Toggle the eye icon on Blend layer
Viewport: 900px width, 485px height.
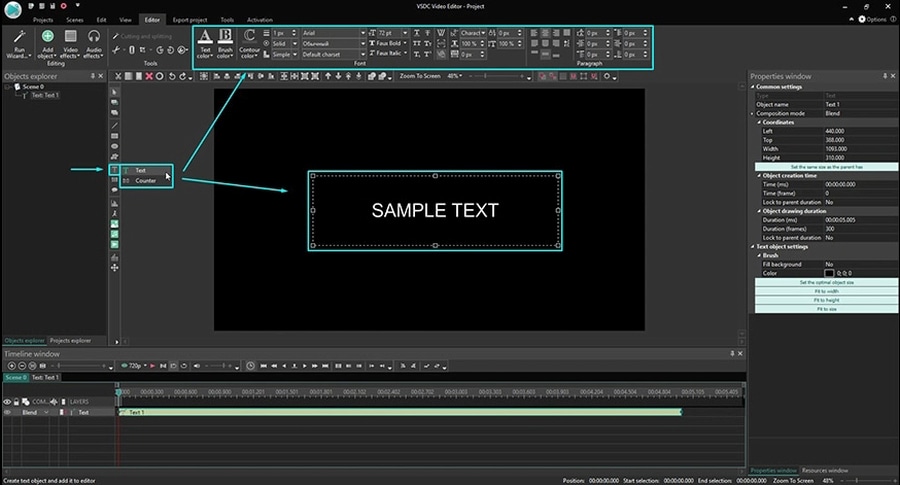click(x=8, y=412)
